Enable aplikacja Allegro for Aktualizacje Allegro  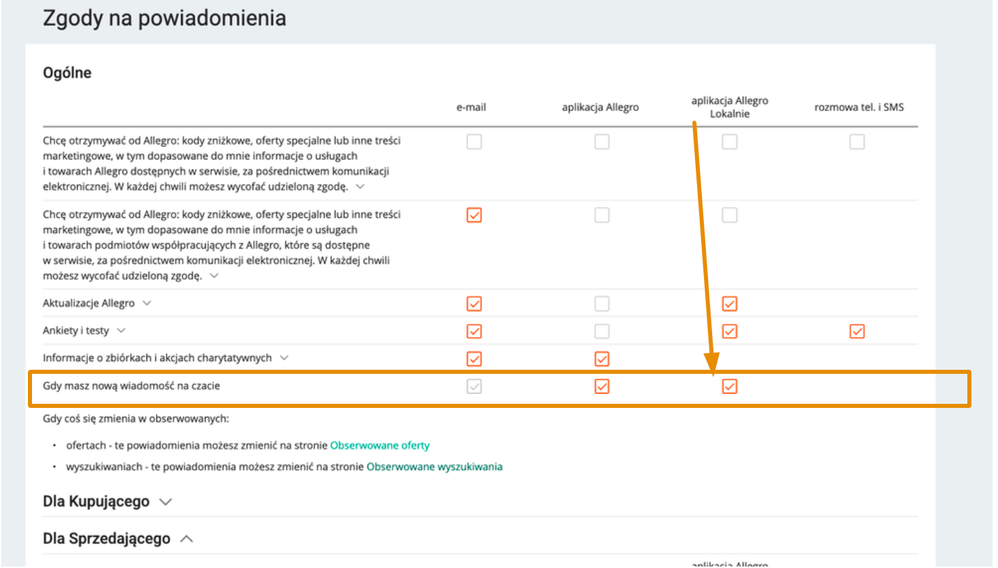[x=601, y=304]
